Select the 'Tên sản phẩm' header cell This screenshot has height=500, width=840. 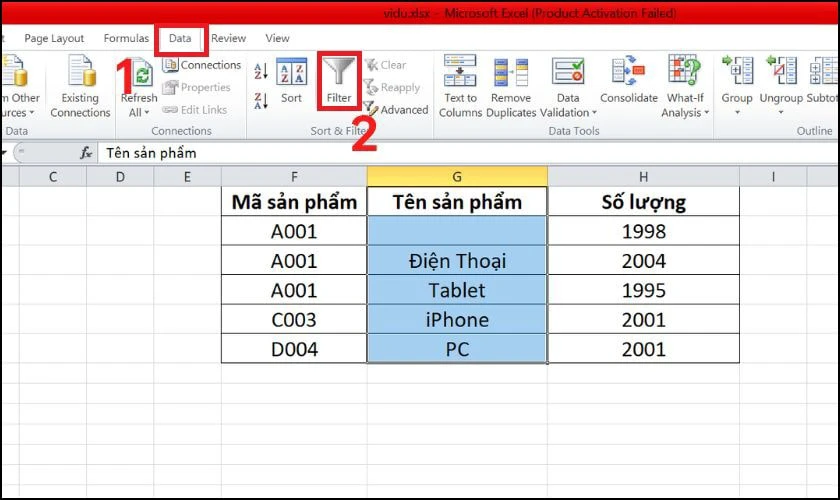pos(457,202)
